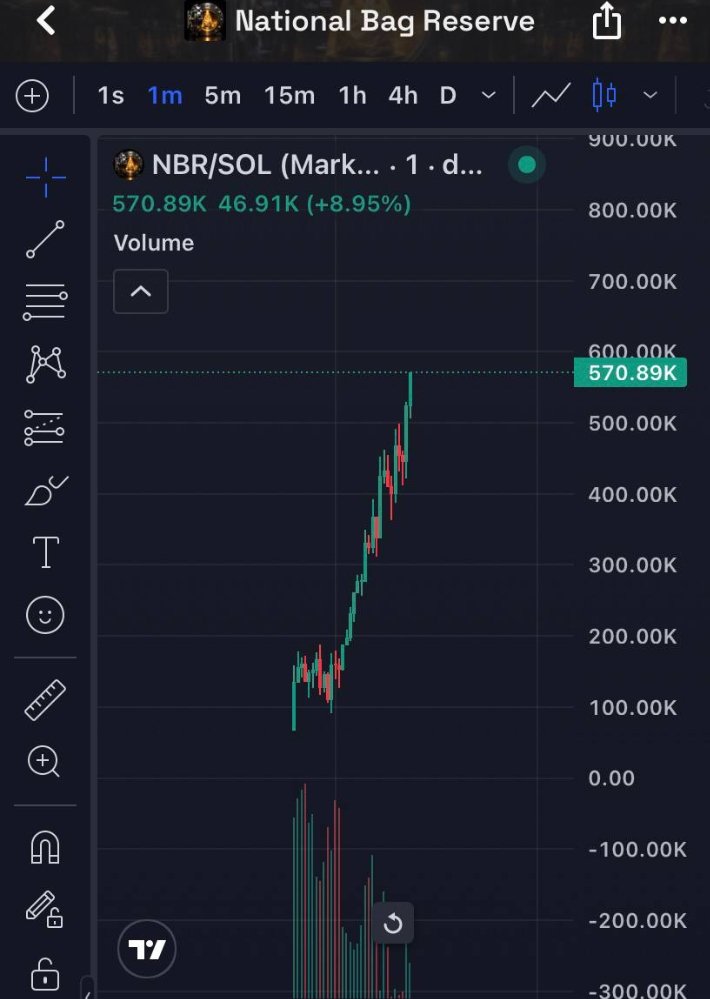Open the emoji sticker tool
Screen dimensions: 710x999
45,615
